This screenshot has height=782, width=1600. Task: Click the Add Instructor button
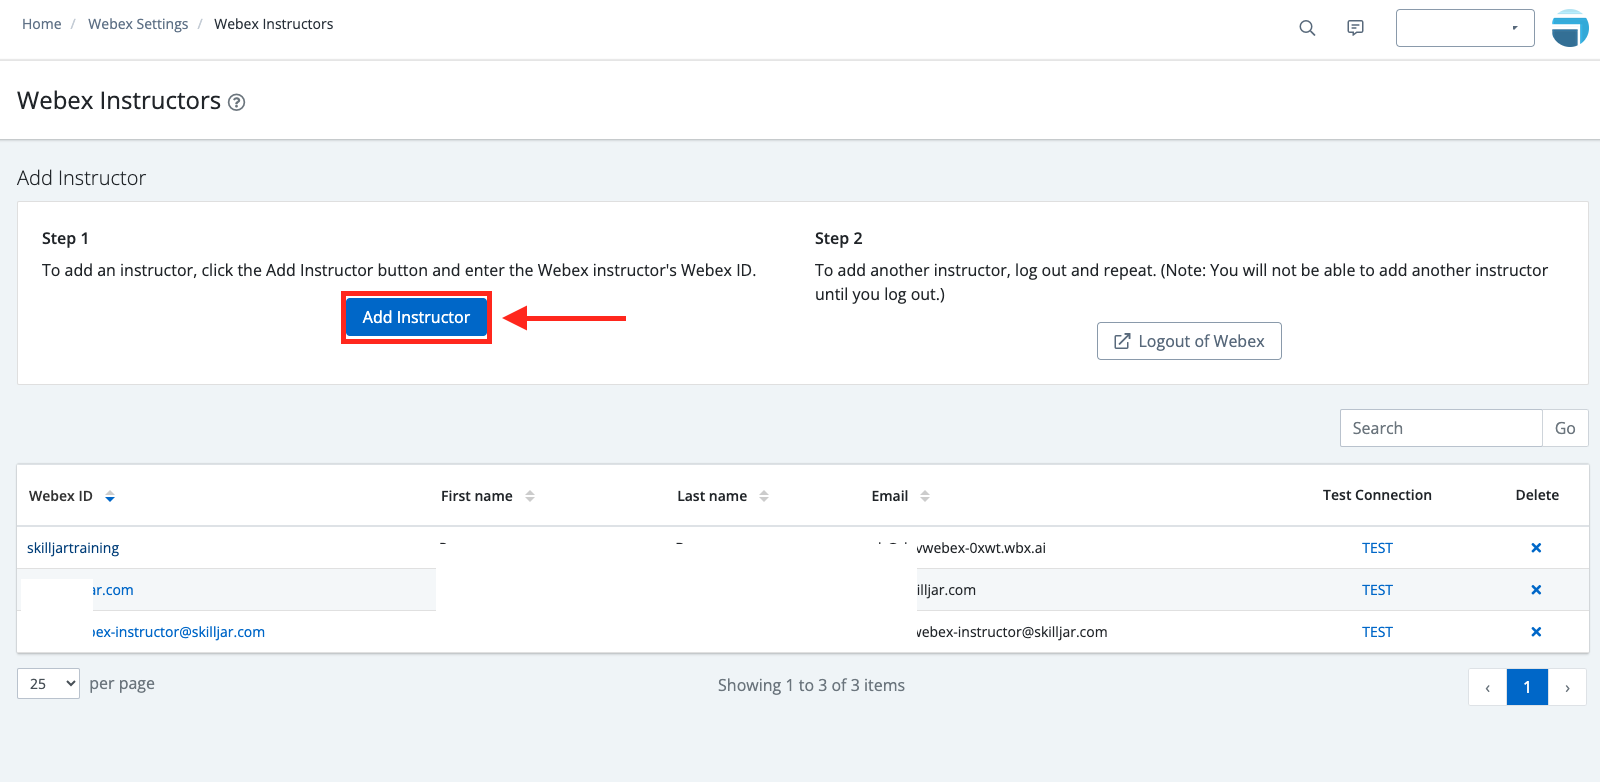tap(416, 317)
